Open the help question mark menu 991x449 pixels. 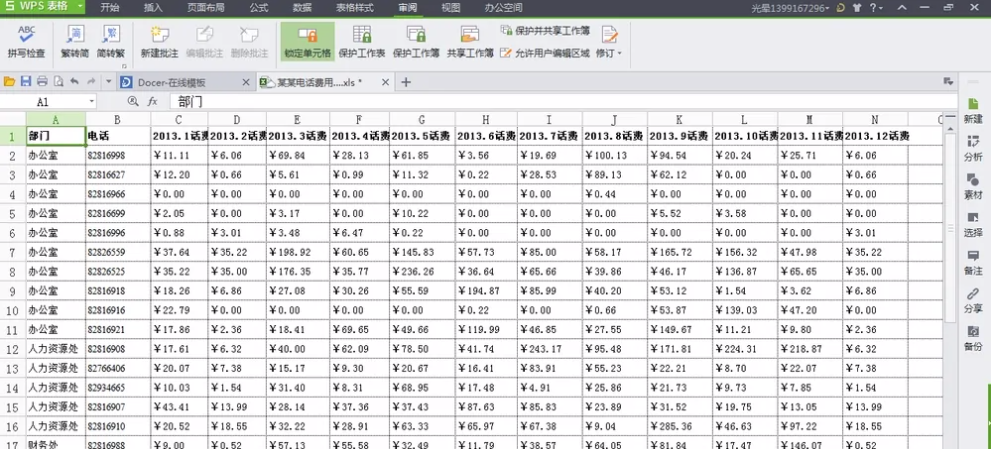click(x=876, y=8)
